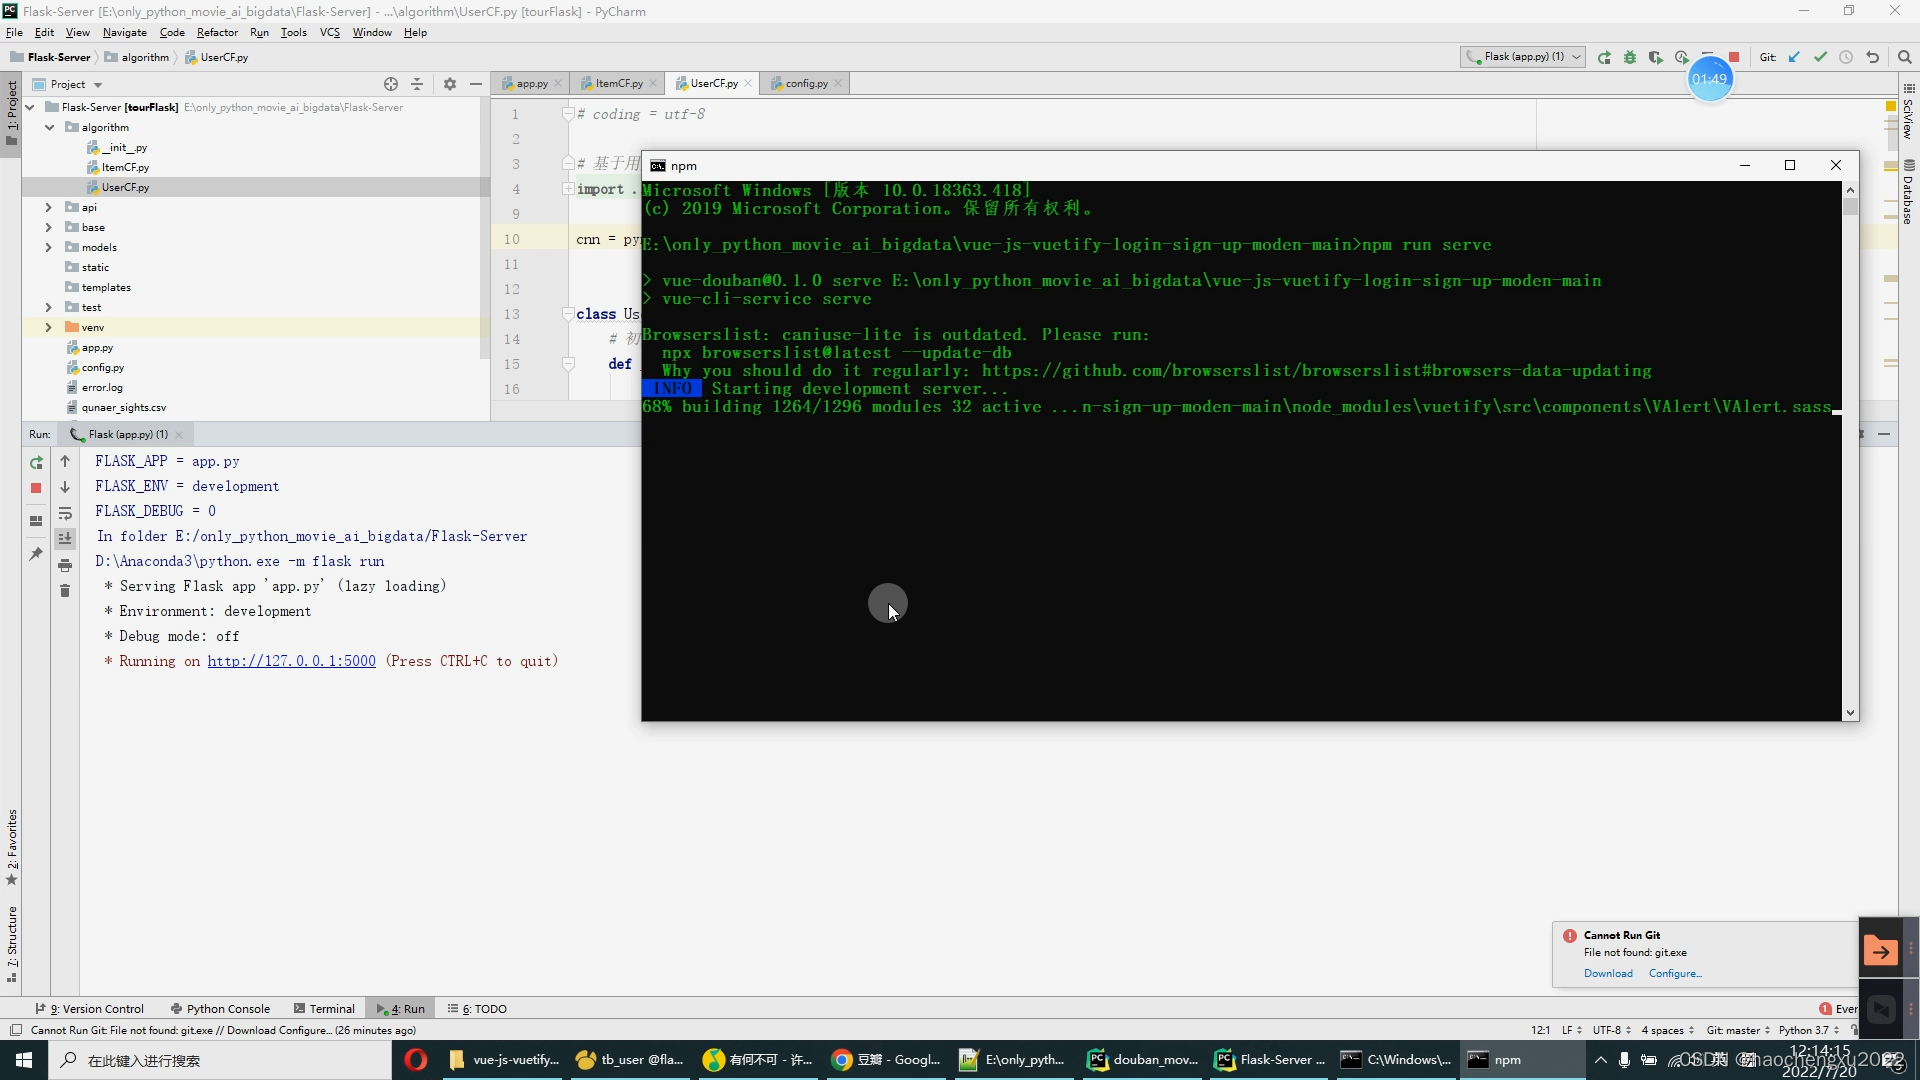Click the Git Commit checkmark icon
Viewport: 1920px width, 1080px height.
pyautogui.click(x=1820, y=57)
